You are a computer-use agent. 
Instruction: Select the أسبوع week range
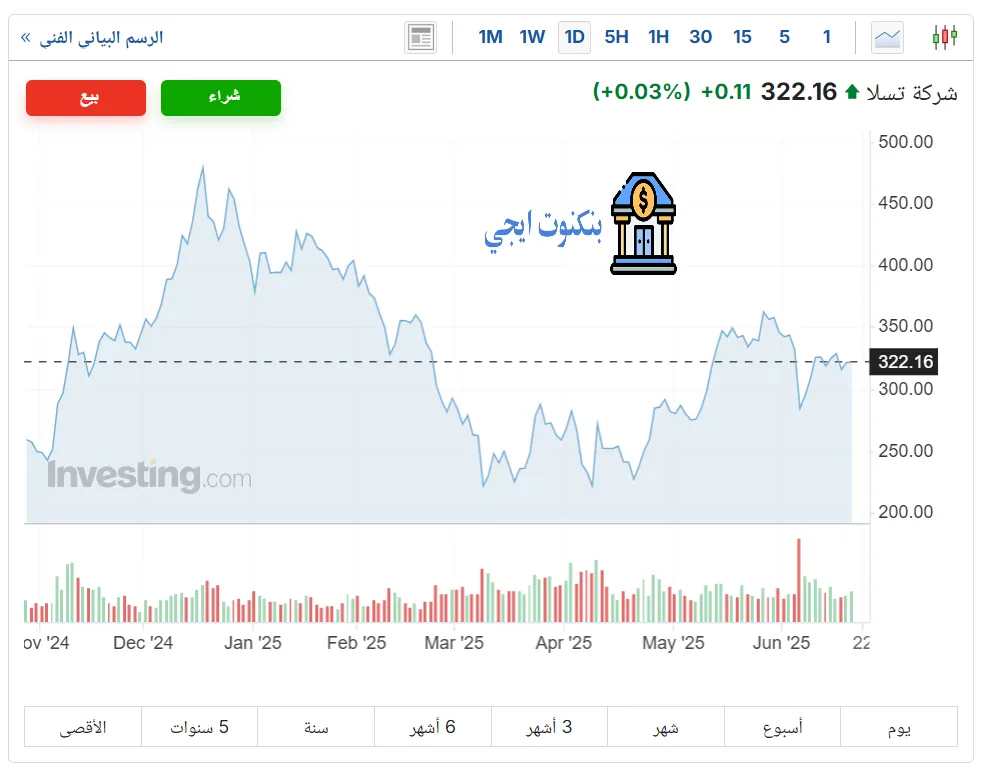[x=782, y=727]
